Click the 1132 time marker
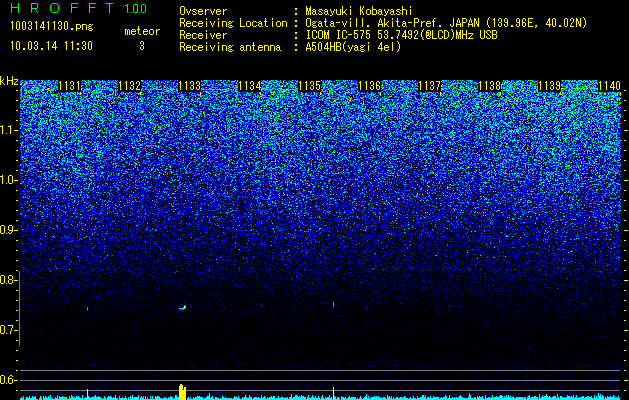 (130, 86)
